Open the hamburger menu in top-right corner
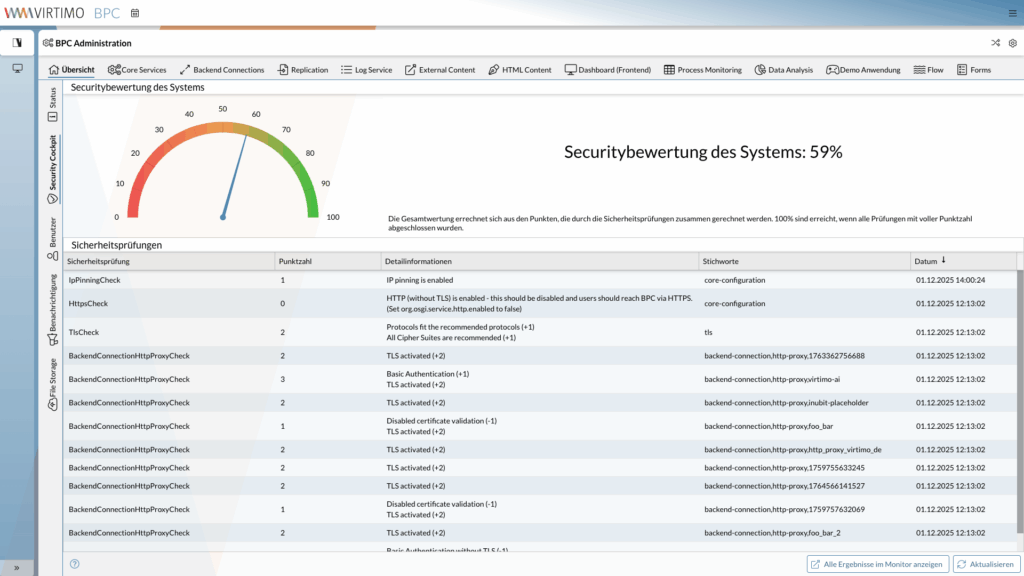Image resolution: width=1024 pixels, height=576 pixels. coord(1010,13)
